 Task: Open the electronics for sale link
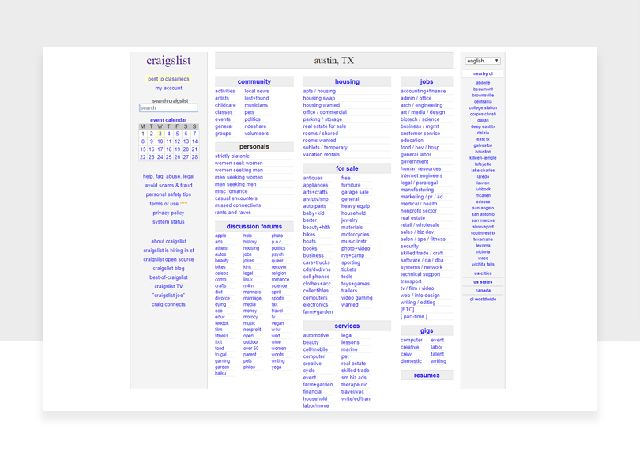click(x=316, y=305)
